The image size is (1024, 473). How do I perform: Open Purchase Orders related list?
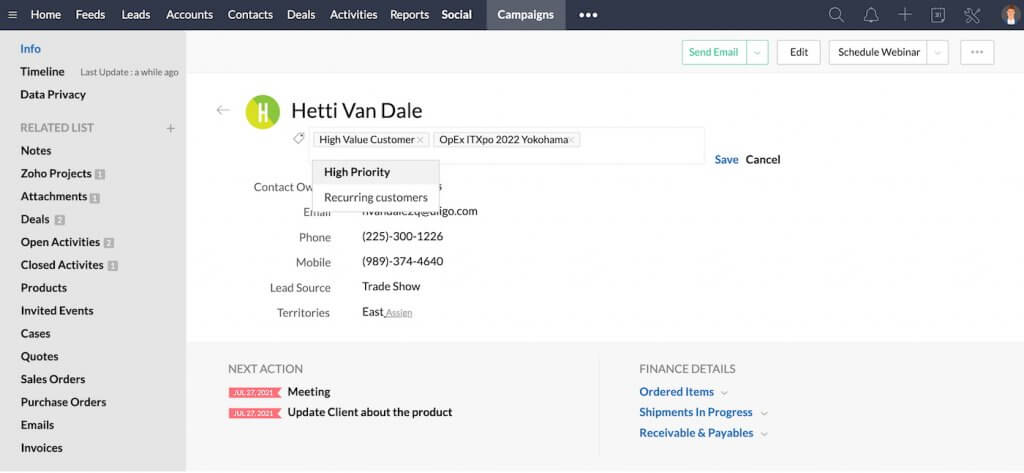pos(63,402)
